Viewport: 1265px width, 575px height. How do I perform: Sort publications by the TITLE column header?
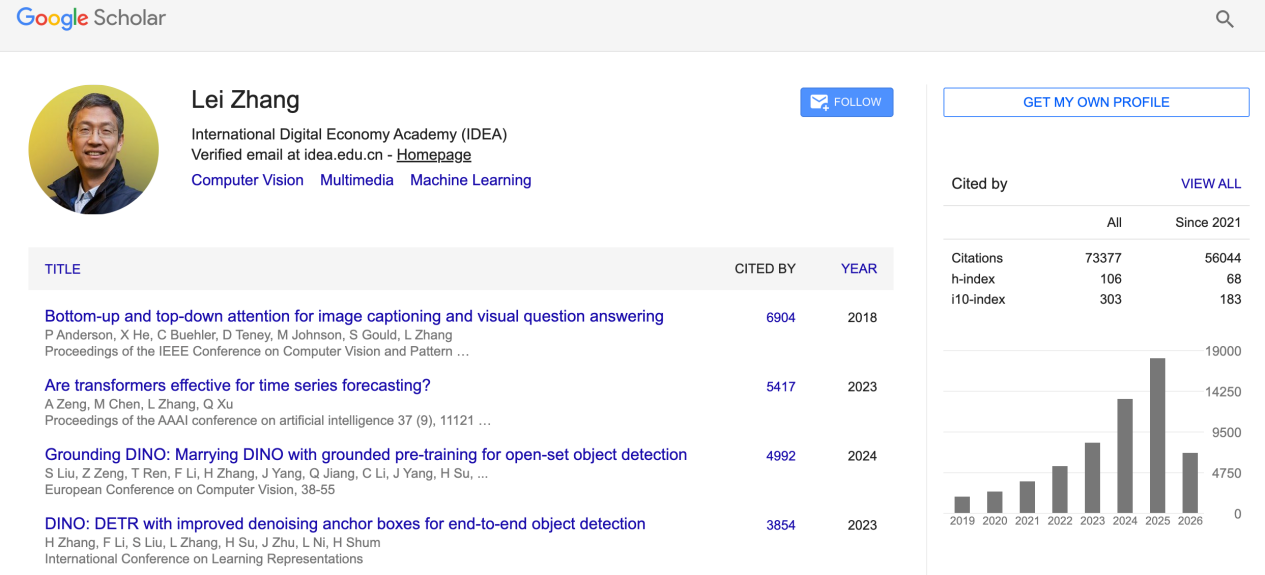click(x=63, y=269)
